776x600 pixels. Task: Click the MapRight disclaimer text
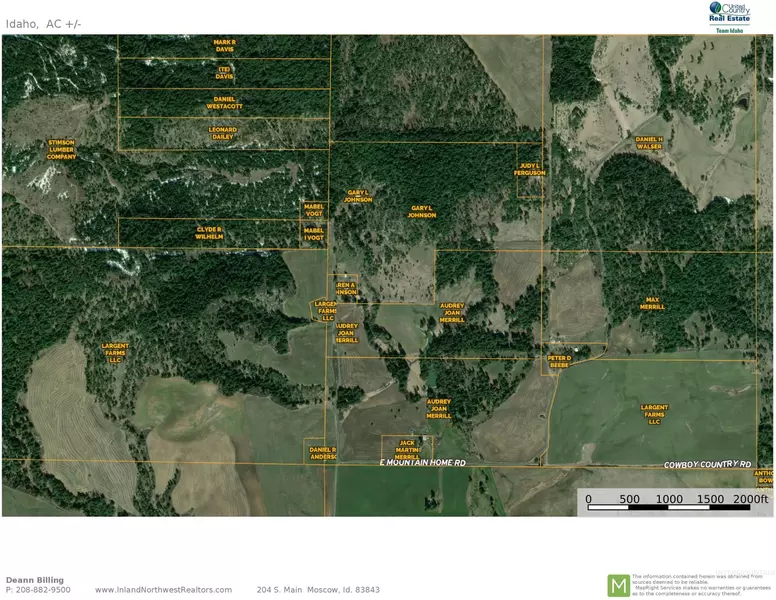(701, 585)
